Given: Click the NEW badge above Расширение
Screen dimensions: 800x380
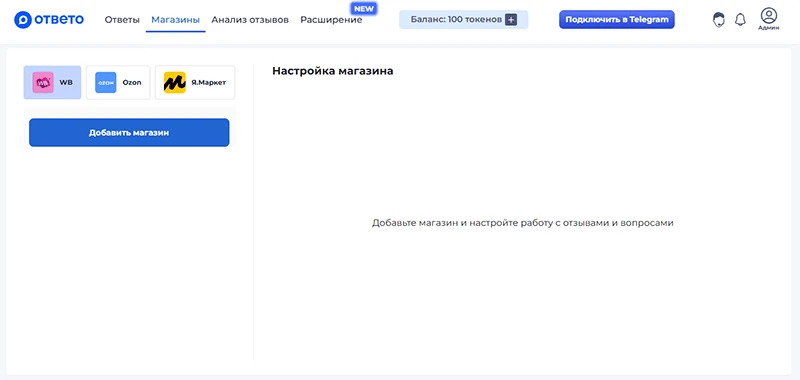Looking at the screenshot, I should (x=364, y=9).
